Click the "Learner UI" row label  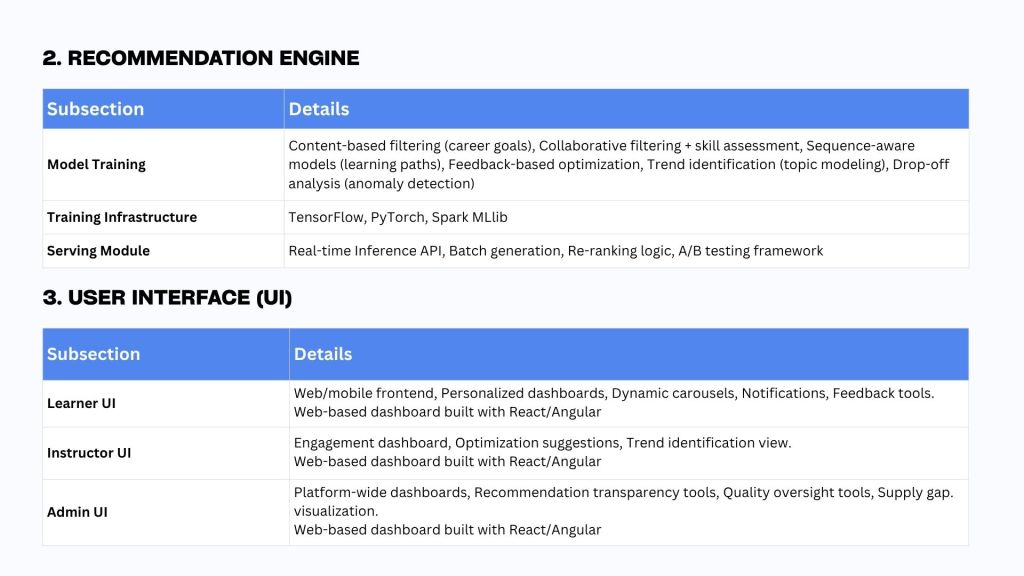[80, 403]
